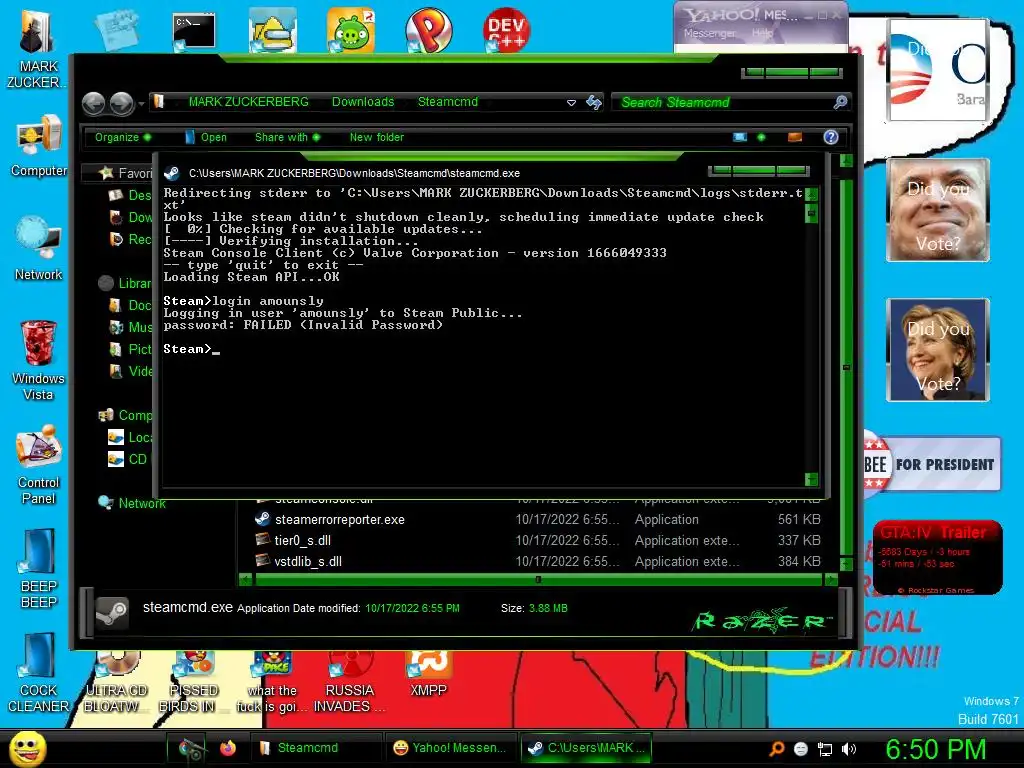Screen dimensions: 1024x768
Task: Click the 6:50 PM taskbar clock
Action: coord(935,749)
